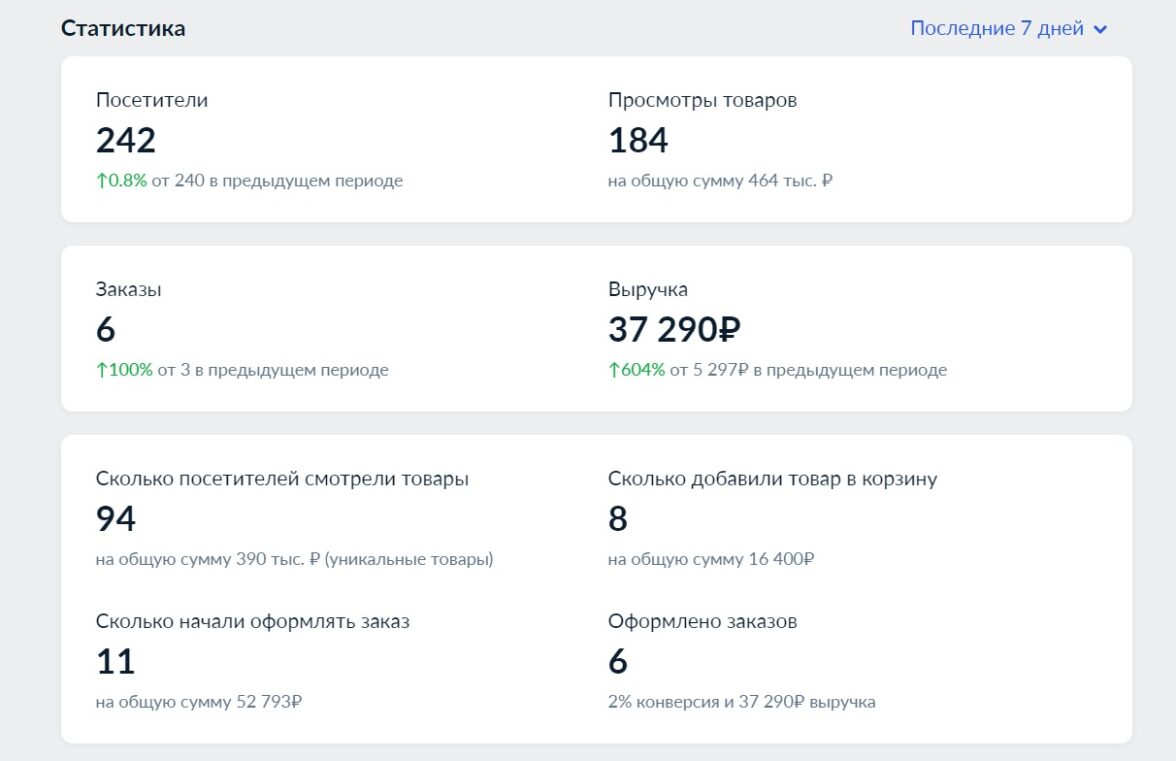Screen dimensions: 1176x761
Task: Click the value 94 of visitors who viewed products
Action: 116,519
